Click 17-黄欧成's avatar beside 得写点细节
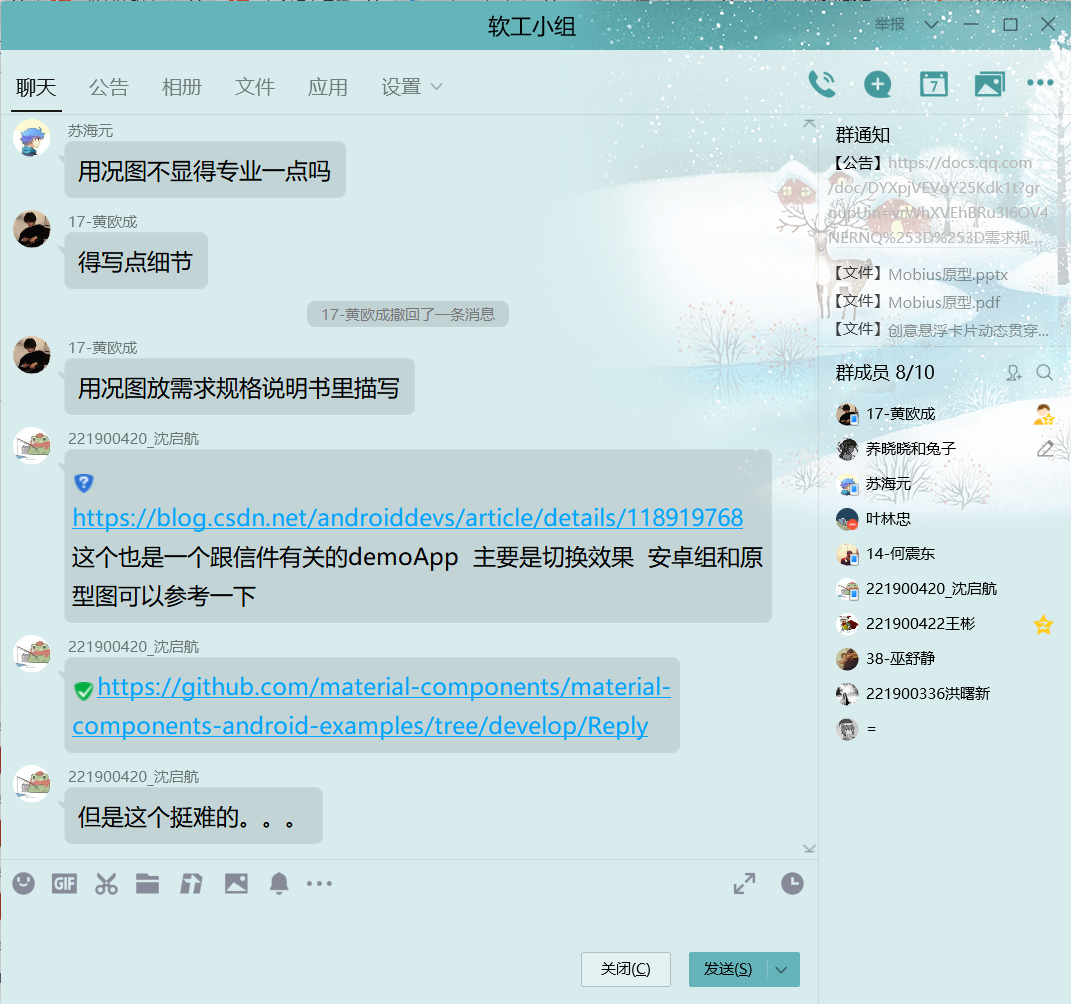 tap(32, 229)
